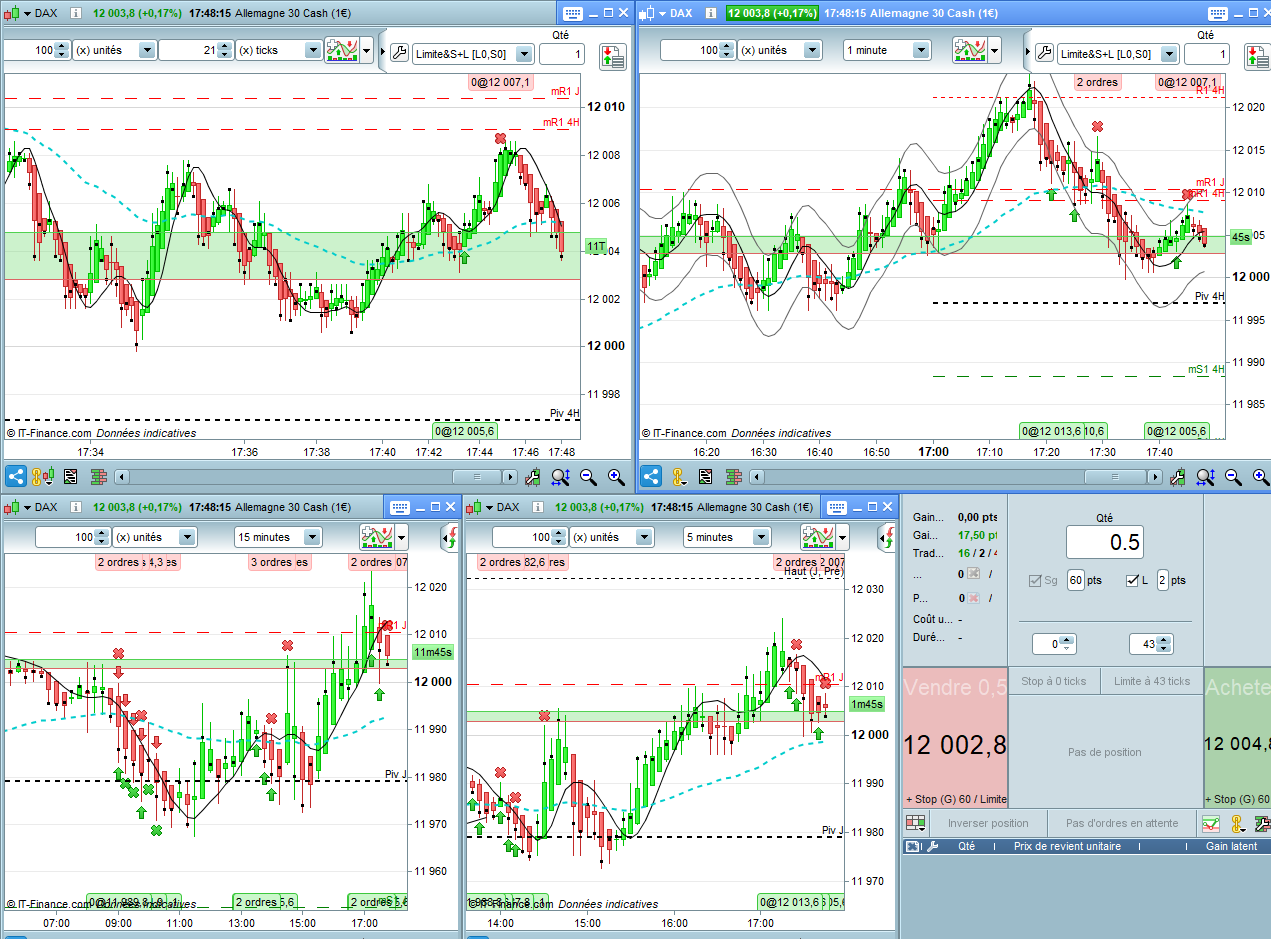
Task: Toggle the L limit checkbox
Action: tap(1132, 580)
